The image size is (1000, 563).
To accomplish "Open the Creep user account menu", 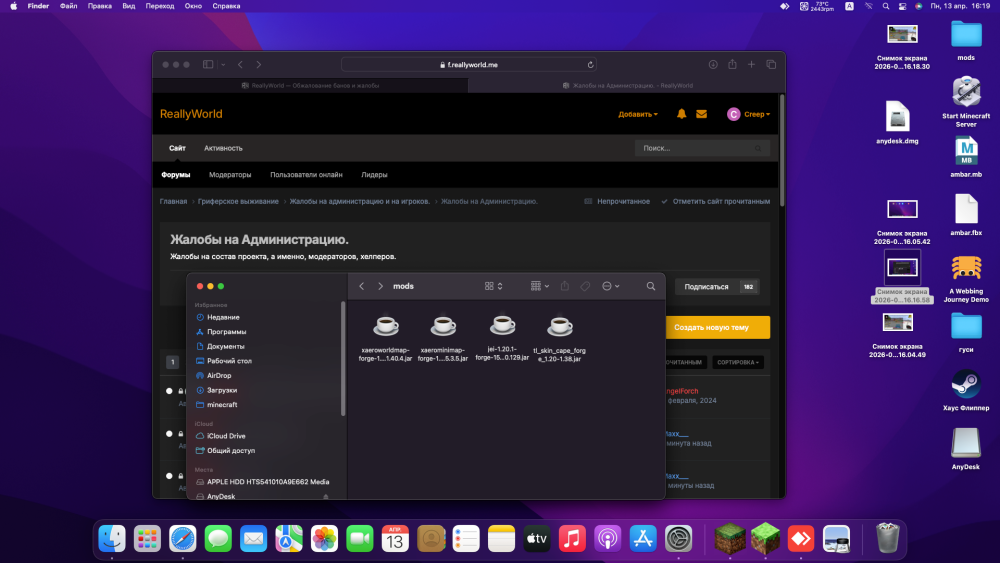I will click(x=749, y=114).
